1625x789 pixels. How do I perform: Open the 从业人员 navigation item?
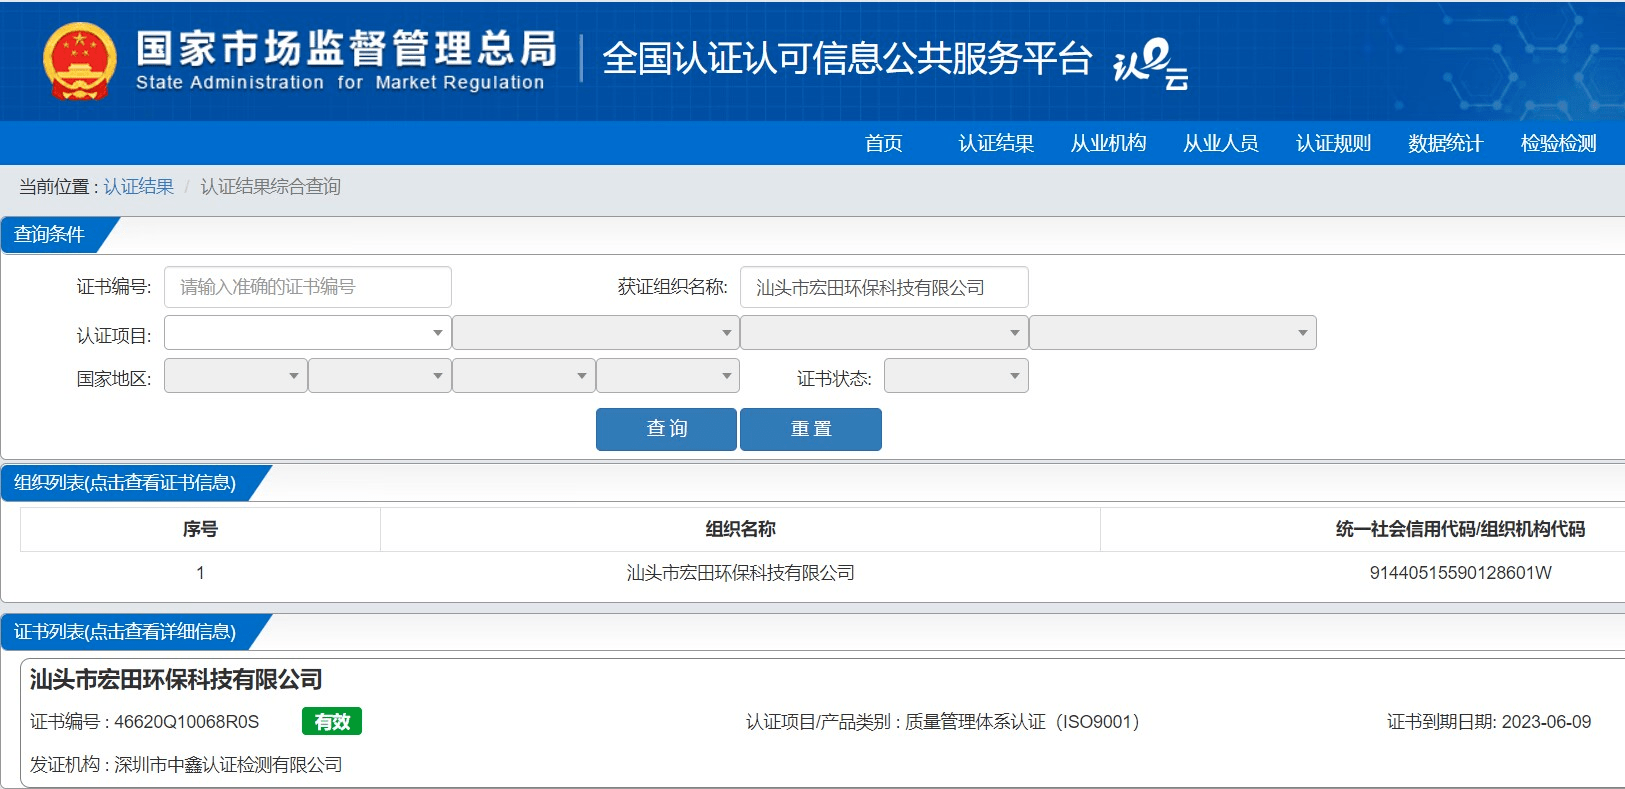[1220, 143]
